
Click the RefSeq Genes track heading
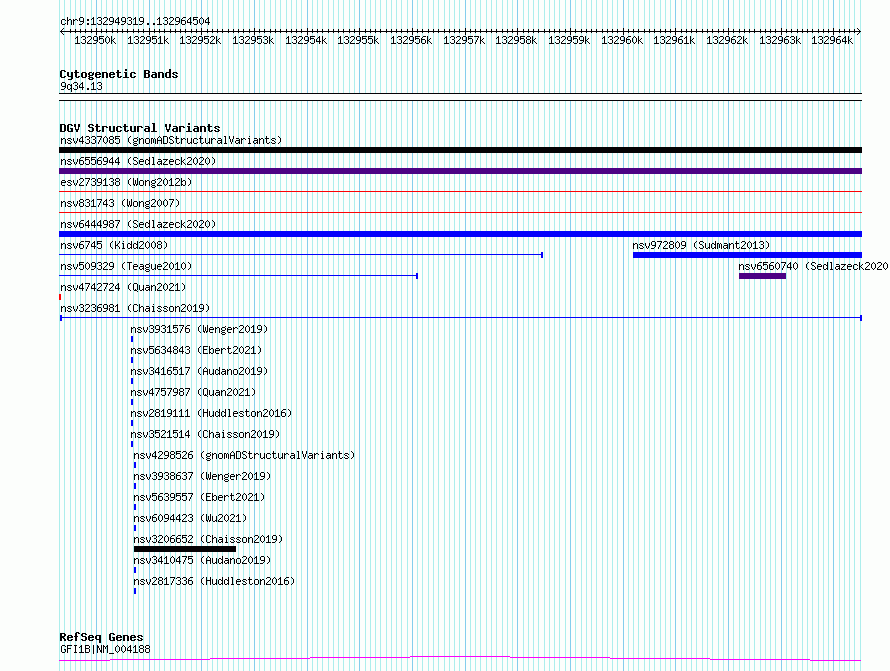(x=101, y=638)
